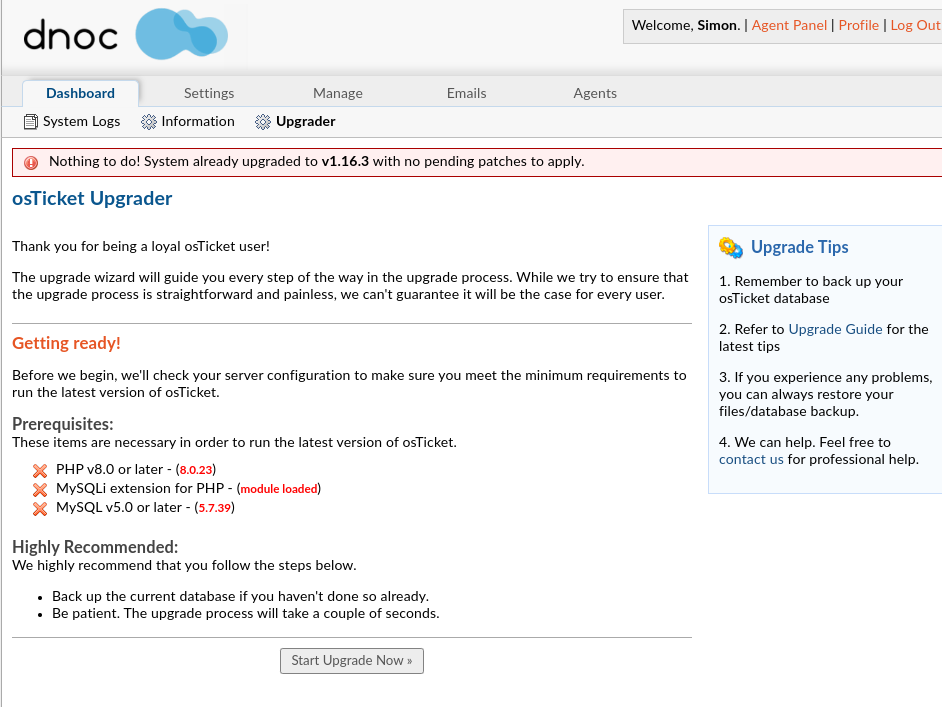Click the red warning icon in alert banner
The image size is (942, 707).
coord(31,162)
